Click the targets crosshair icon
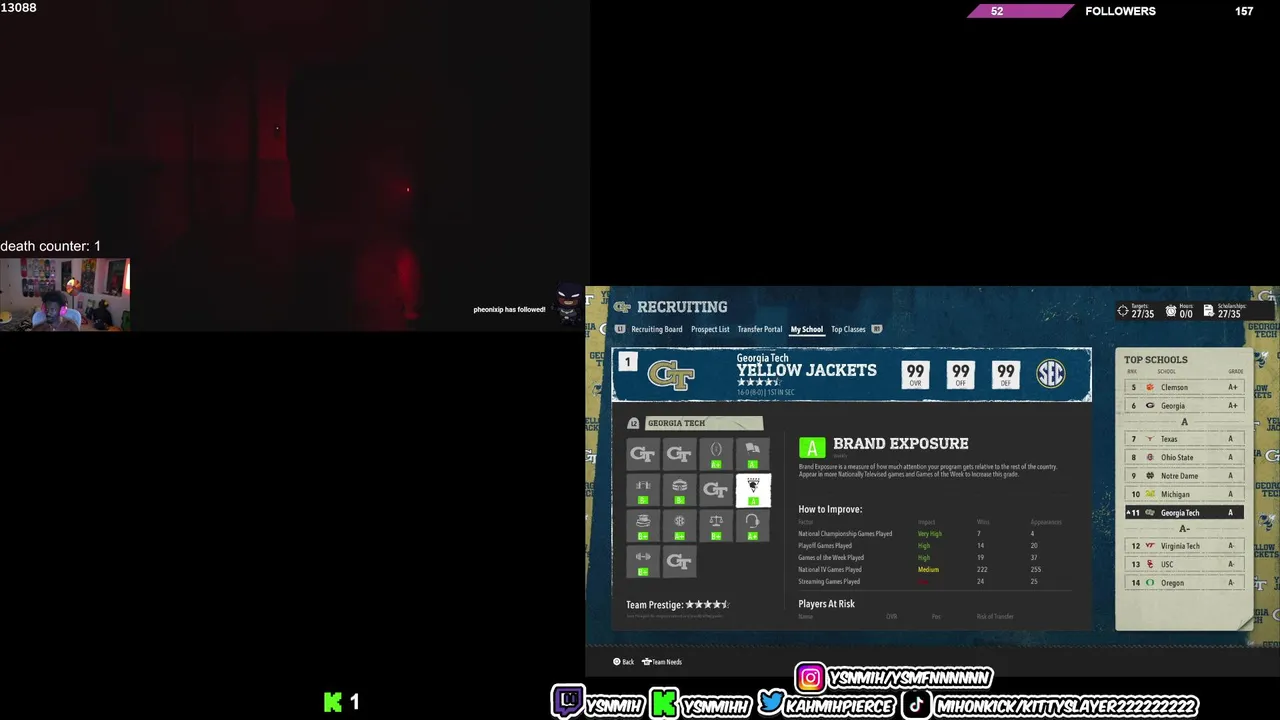1280x720 pixels. tap(1123, 311)
